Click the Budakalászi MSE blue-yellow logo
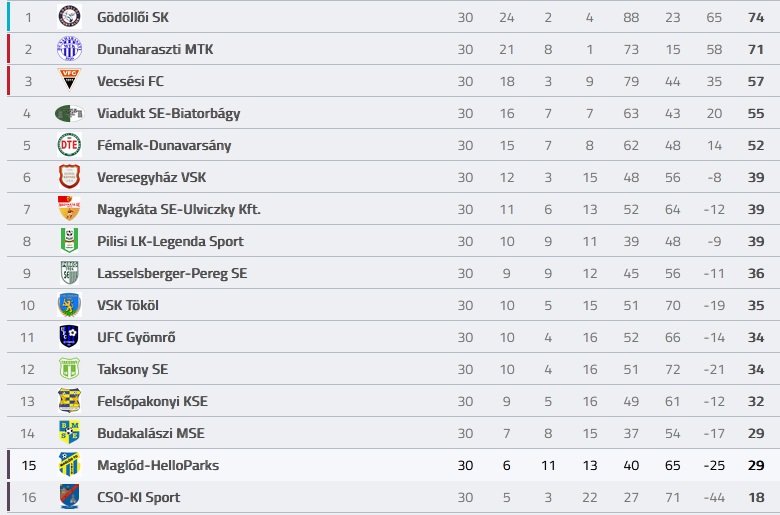The width and height of the screenshot is (780, 515). 69,432
